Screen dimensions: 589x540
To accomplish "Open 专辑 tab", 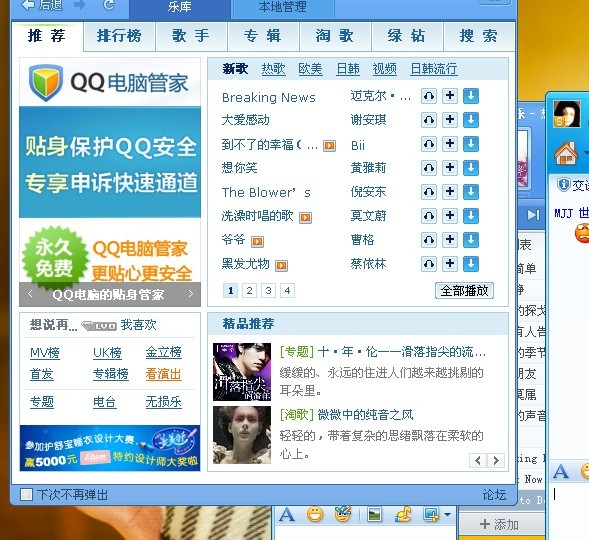I will [x=263, y=36].
